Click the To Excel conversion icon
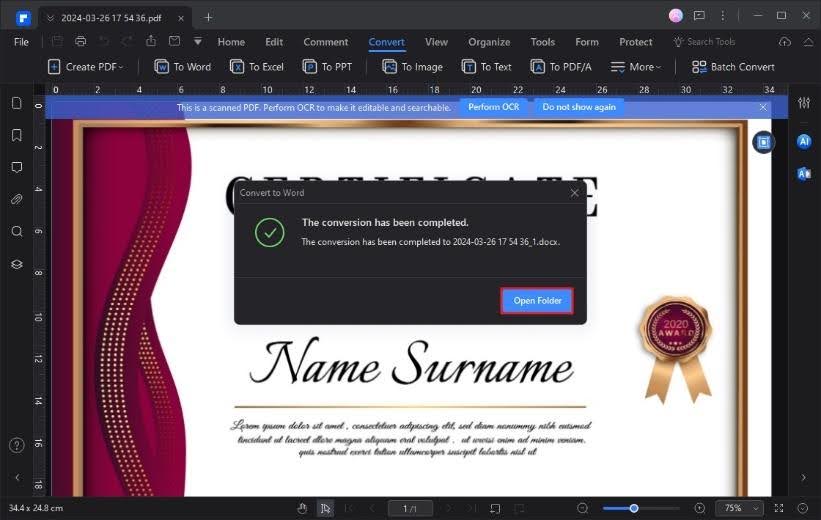Viewport: 821px width, 520px height. (x=257, y=67)
